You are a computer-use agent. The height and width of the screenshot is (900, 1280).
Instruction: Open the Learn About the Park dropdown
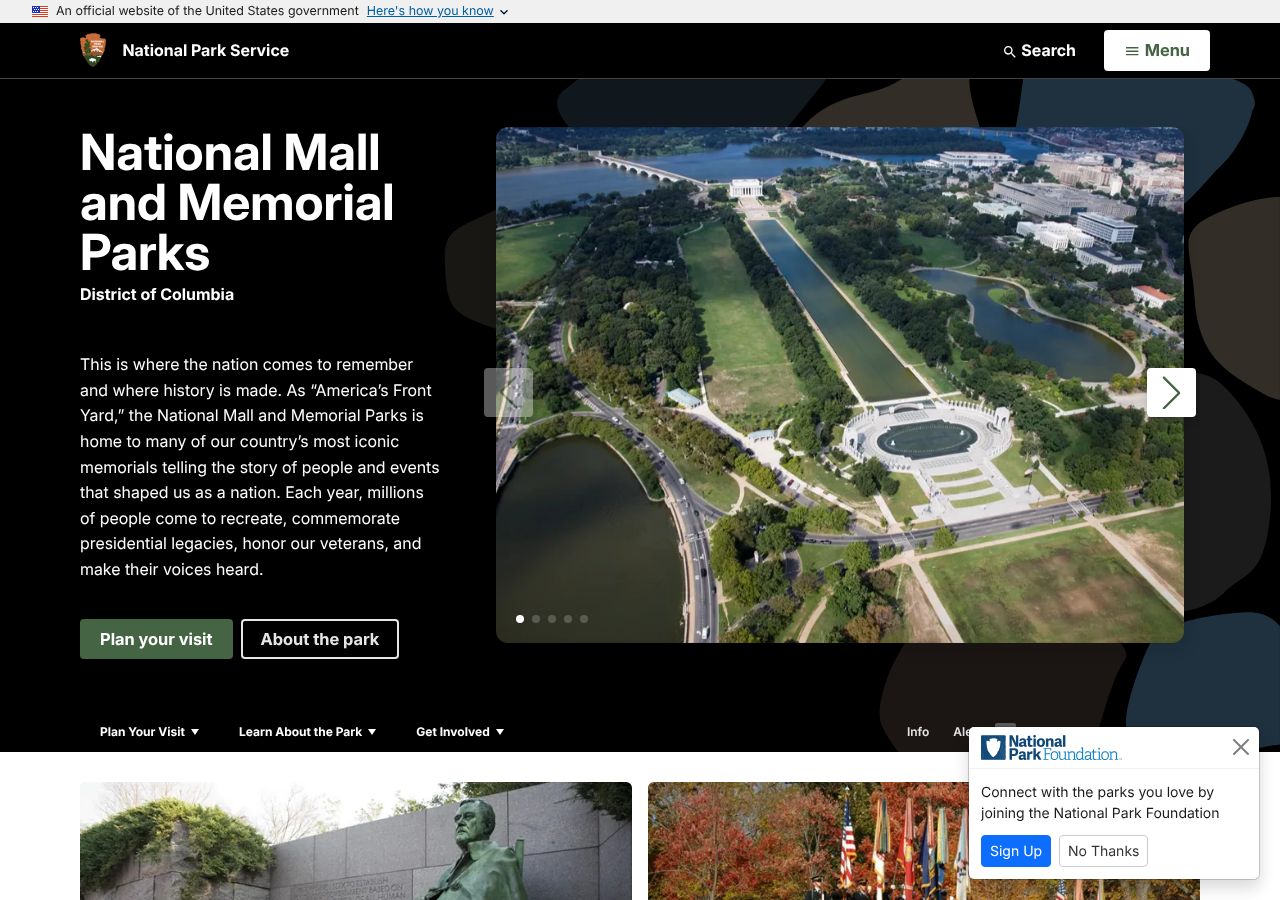click(x=308, y=732)
